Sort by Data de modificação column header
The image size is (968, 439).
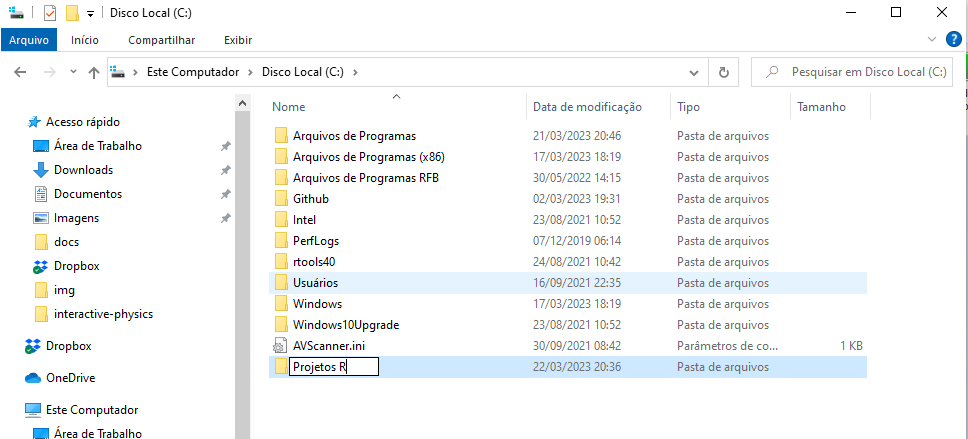587,107
